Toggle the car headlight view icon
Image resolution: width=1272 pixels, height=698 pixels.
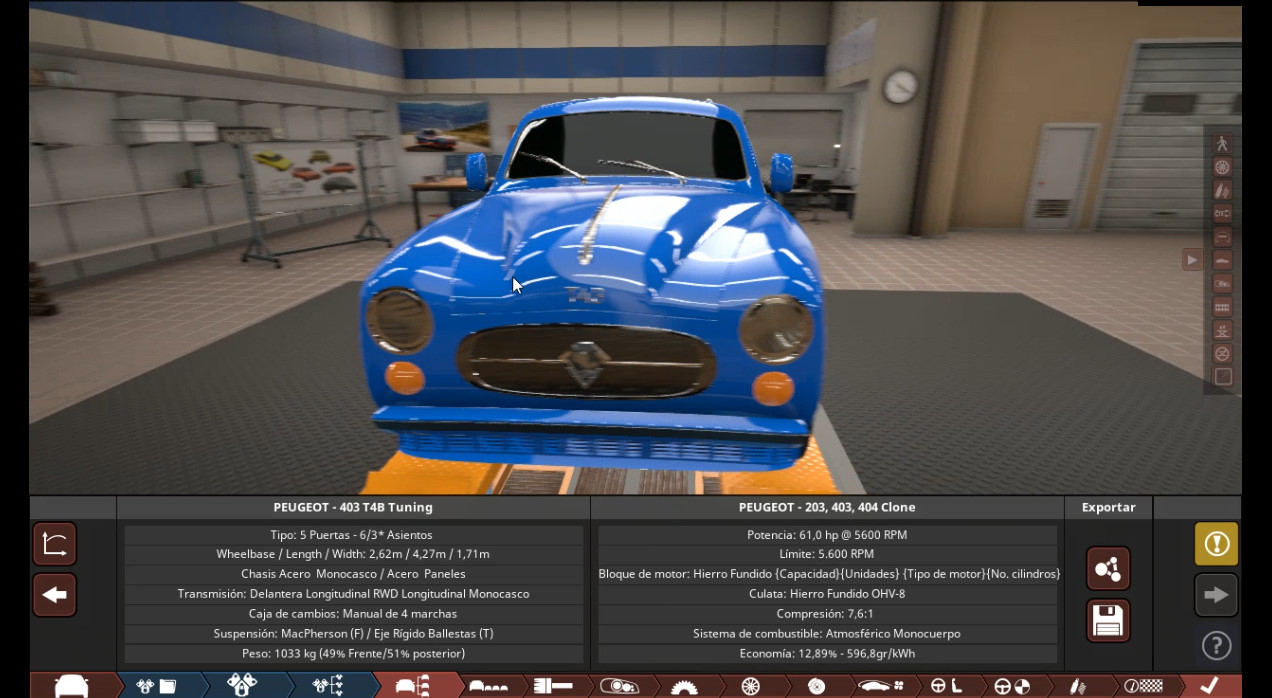tap(1222, 284)
